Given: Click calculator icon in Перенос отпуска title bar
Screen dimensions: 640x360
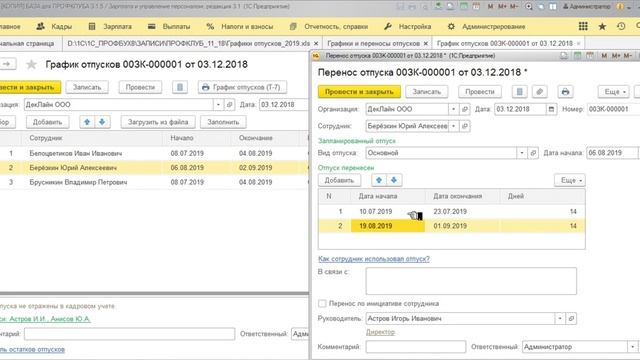Looking at the screenshot, I should [577, 56].
